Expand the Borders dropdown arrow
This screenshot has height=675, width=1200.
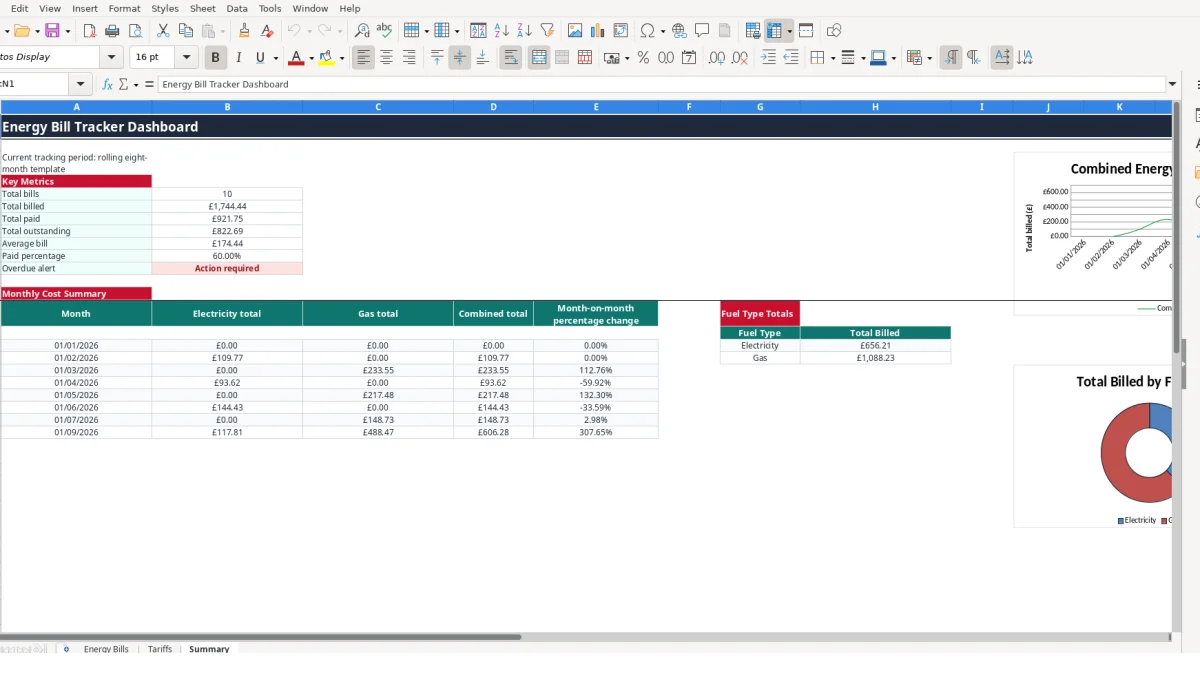pos(832,58)
